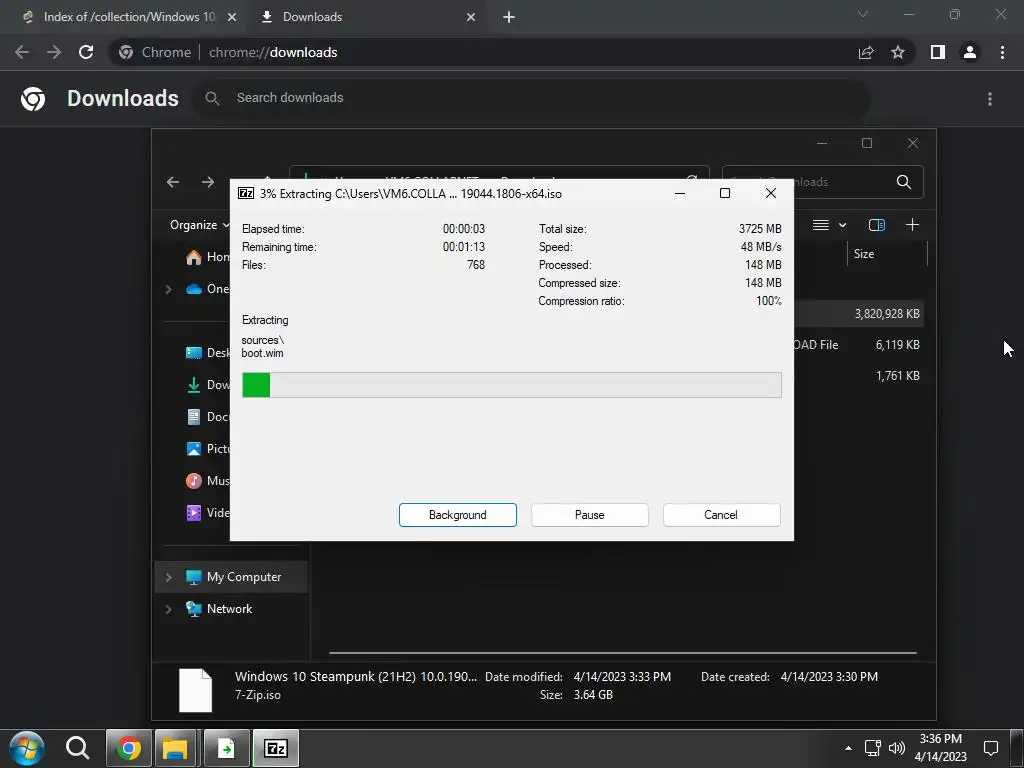Click Explorer search magnifier icon

pyautogui.click(x=904, y=182)
